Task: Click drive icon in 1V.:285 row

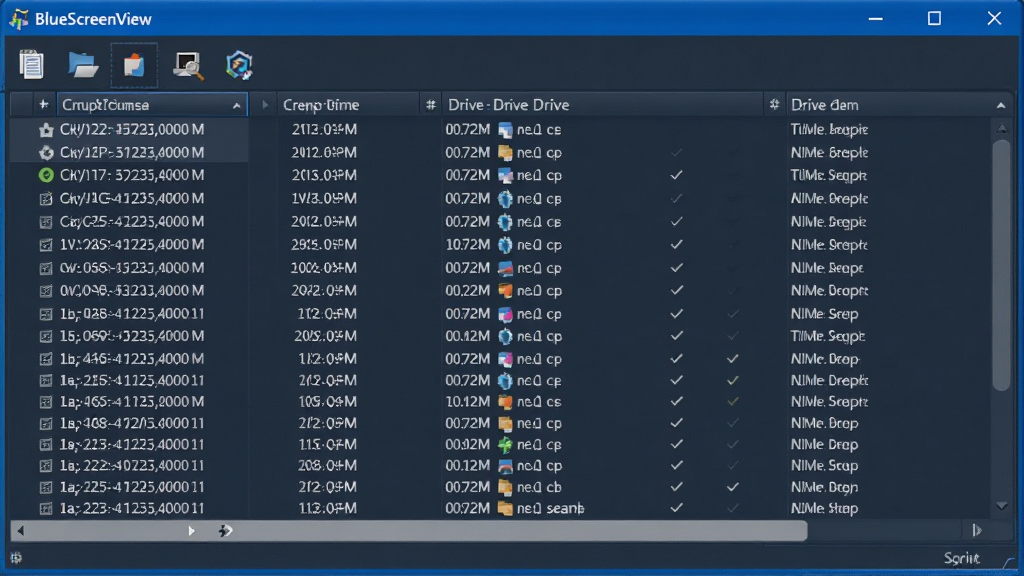Action: (x=505, y=245)
